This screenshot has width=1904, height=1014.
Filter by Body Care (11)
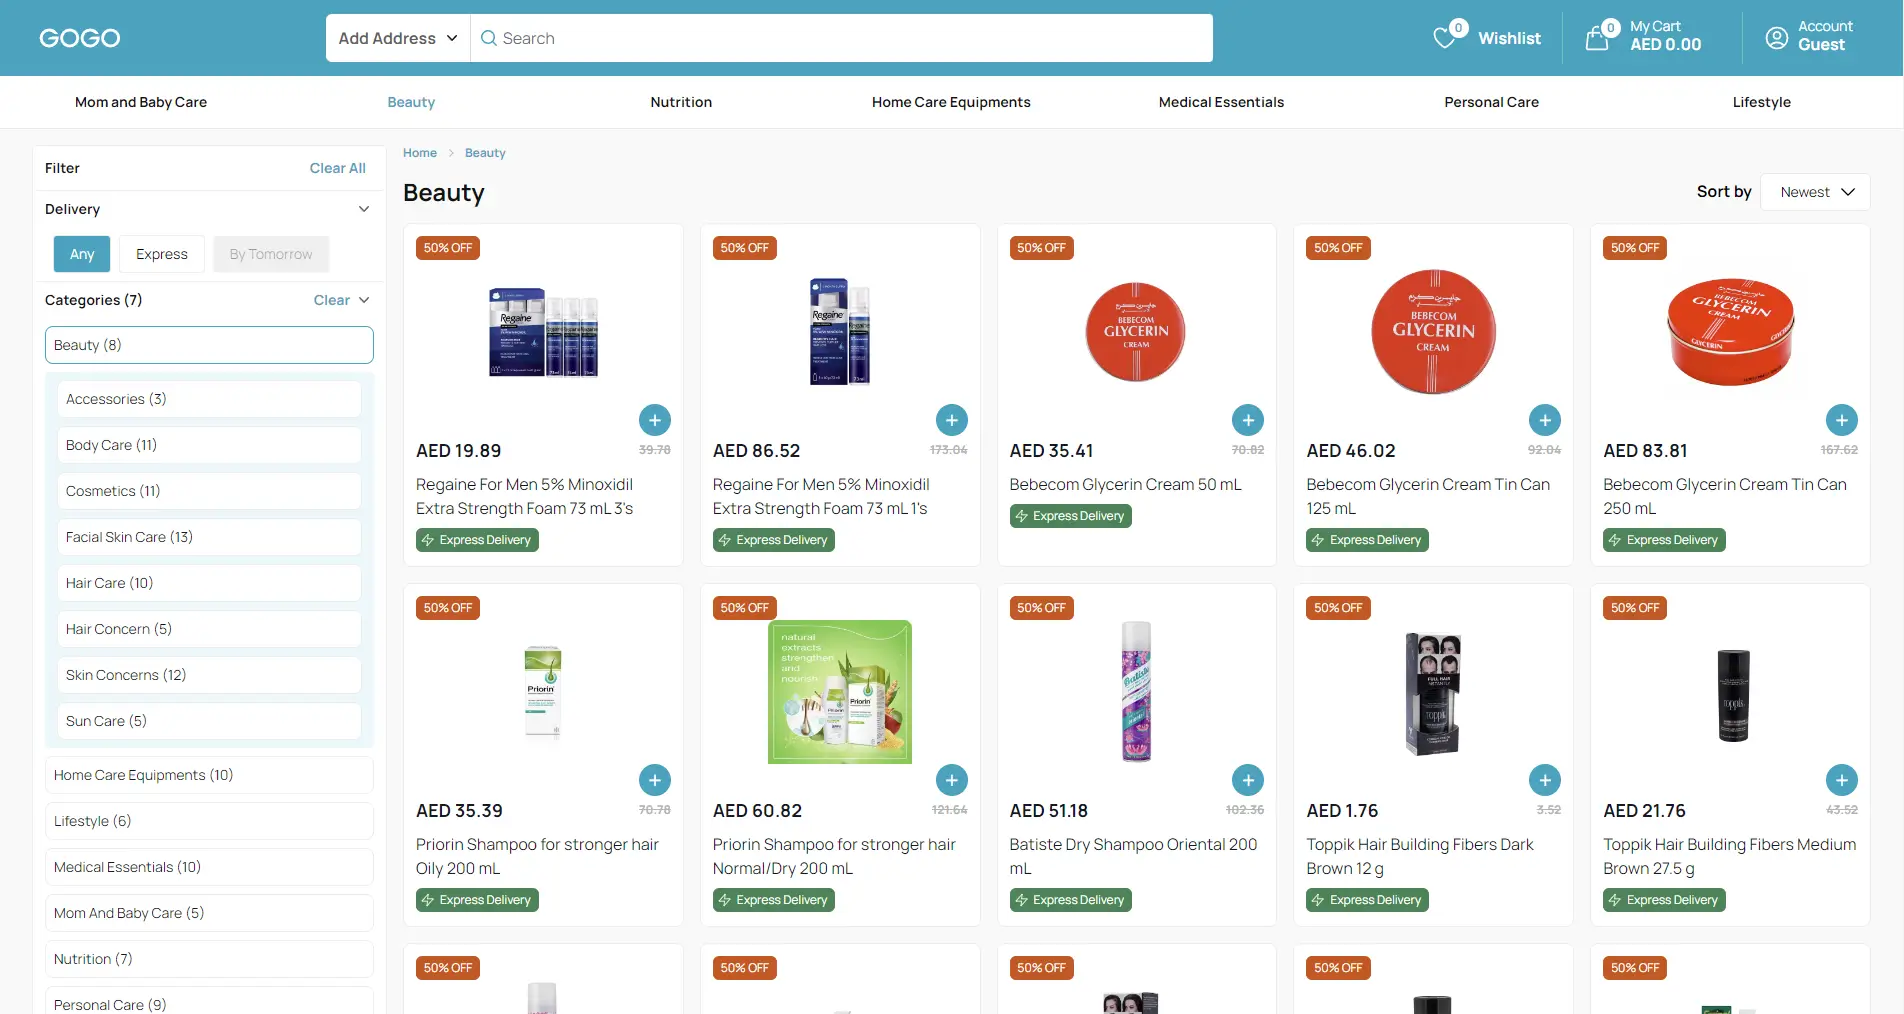(209, 445)
